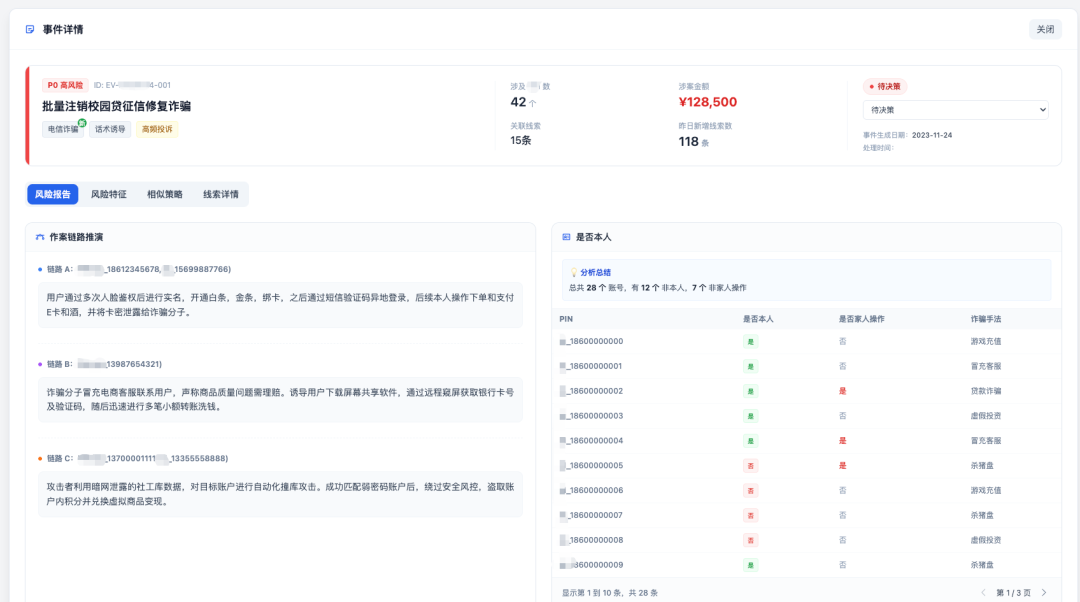The image size is (1080, 602).
Task: Click the 分析总结 lightbulb icon
Action: (573, 273)
